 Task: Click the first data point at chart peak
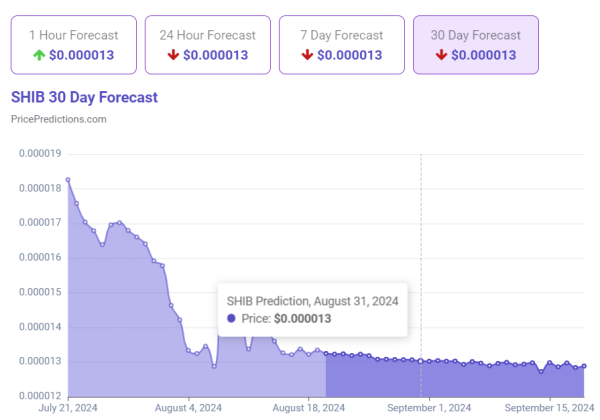coord(68,180)
